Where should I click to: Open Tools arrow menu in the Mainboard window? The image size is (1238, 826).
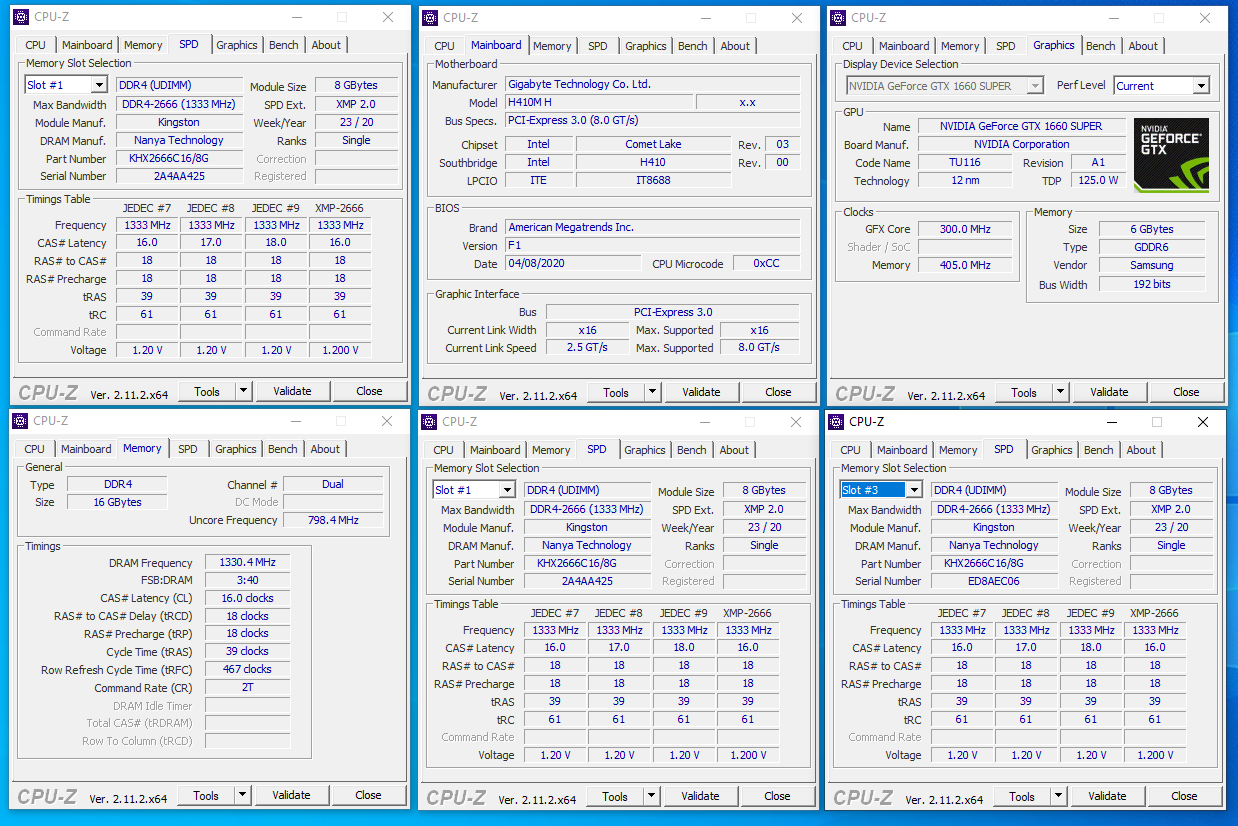click(652, 393)
